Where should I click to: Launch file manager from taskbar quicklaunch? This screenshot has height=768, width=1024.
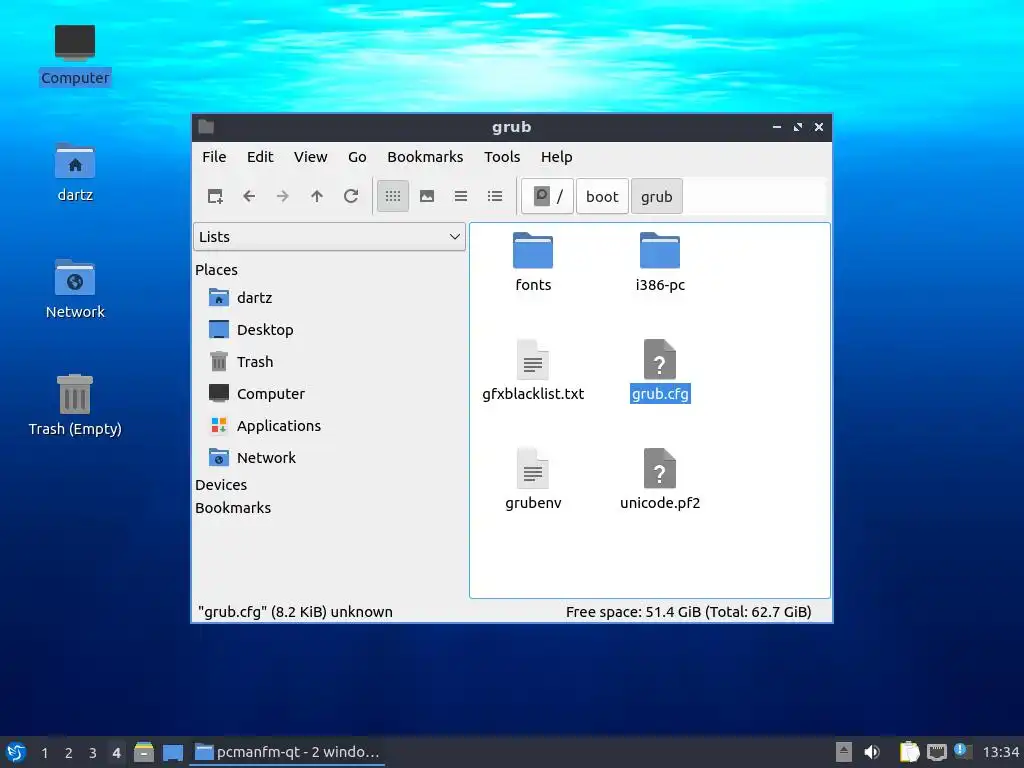(x=144, y=752)
